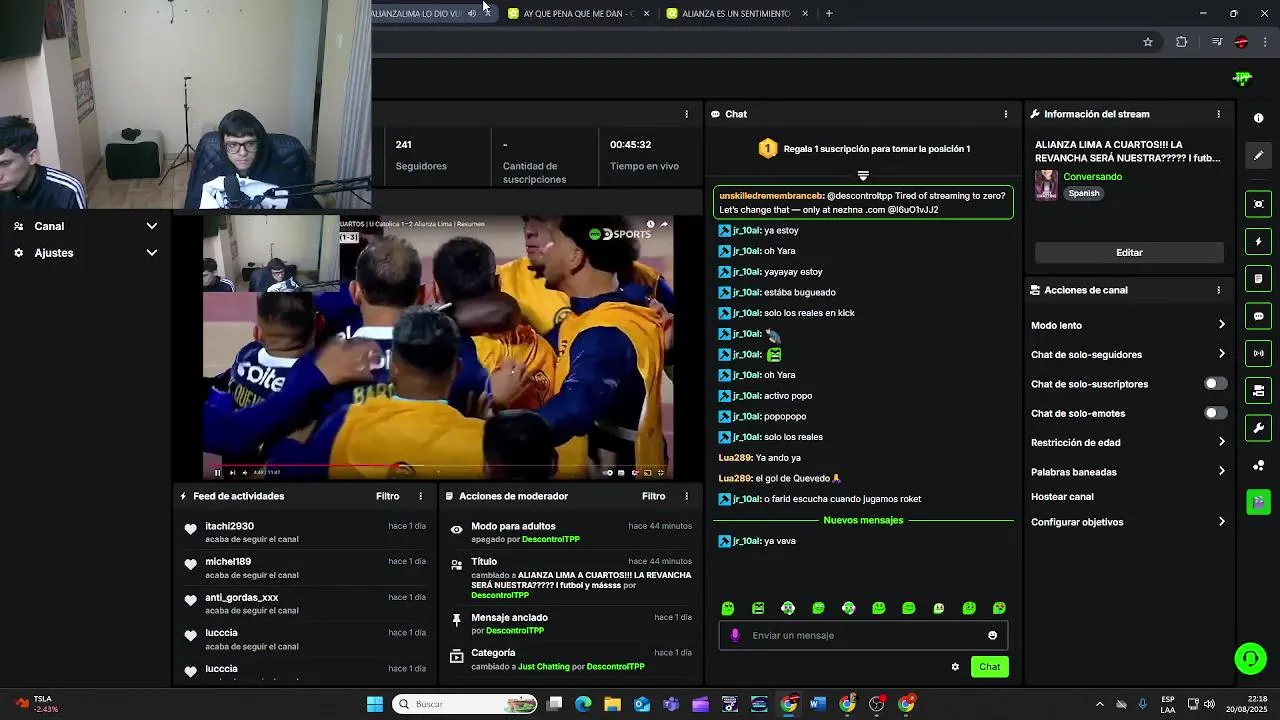The height and width of the screenshot is (720, 1280).
Task: Expand Palabras baneadas options
Action: click(x=1221, y=472)
